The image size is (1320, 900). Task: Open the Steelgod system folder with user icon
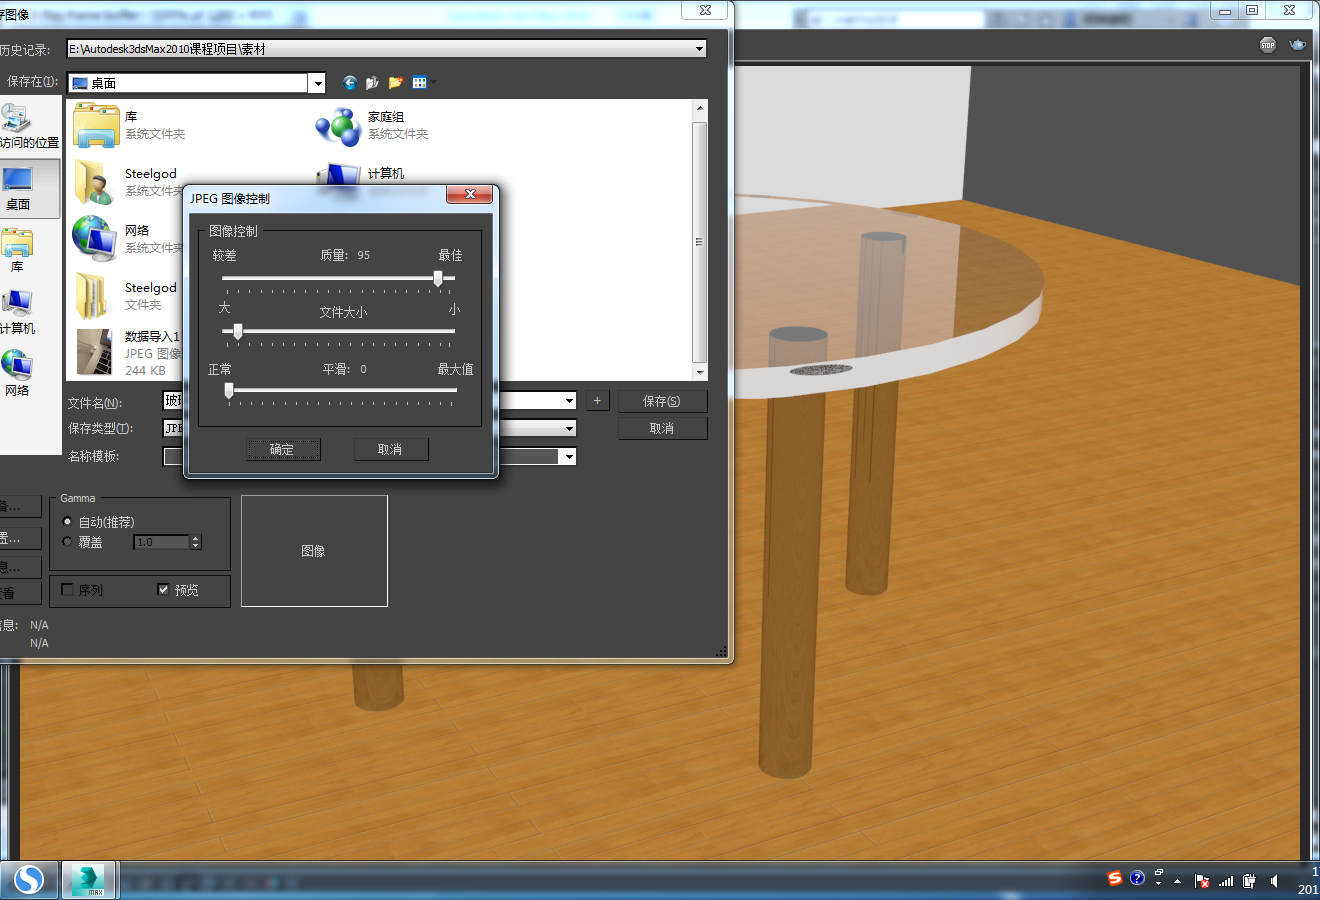point(126,182)
